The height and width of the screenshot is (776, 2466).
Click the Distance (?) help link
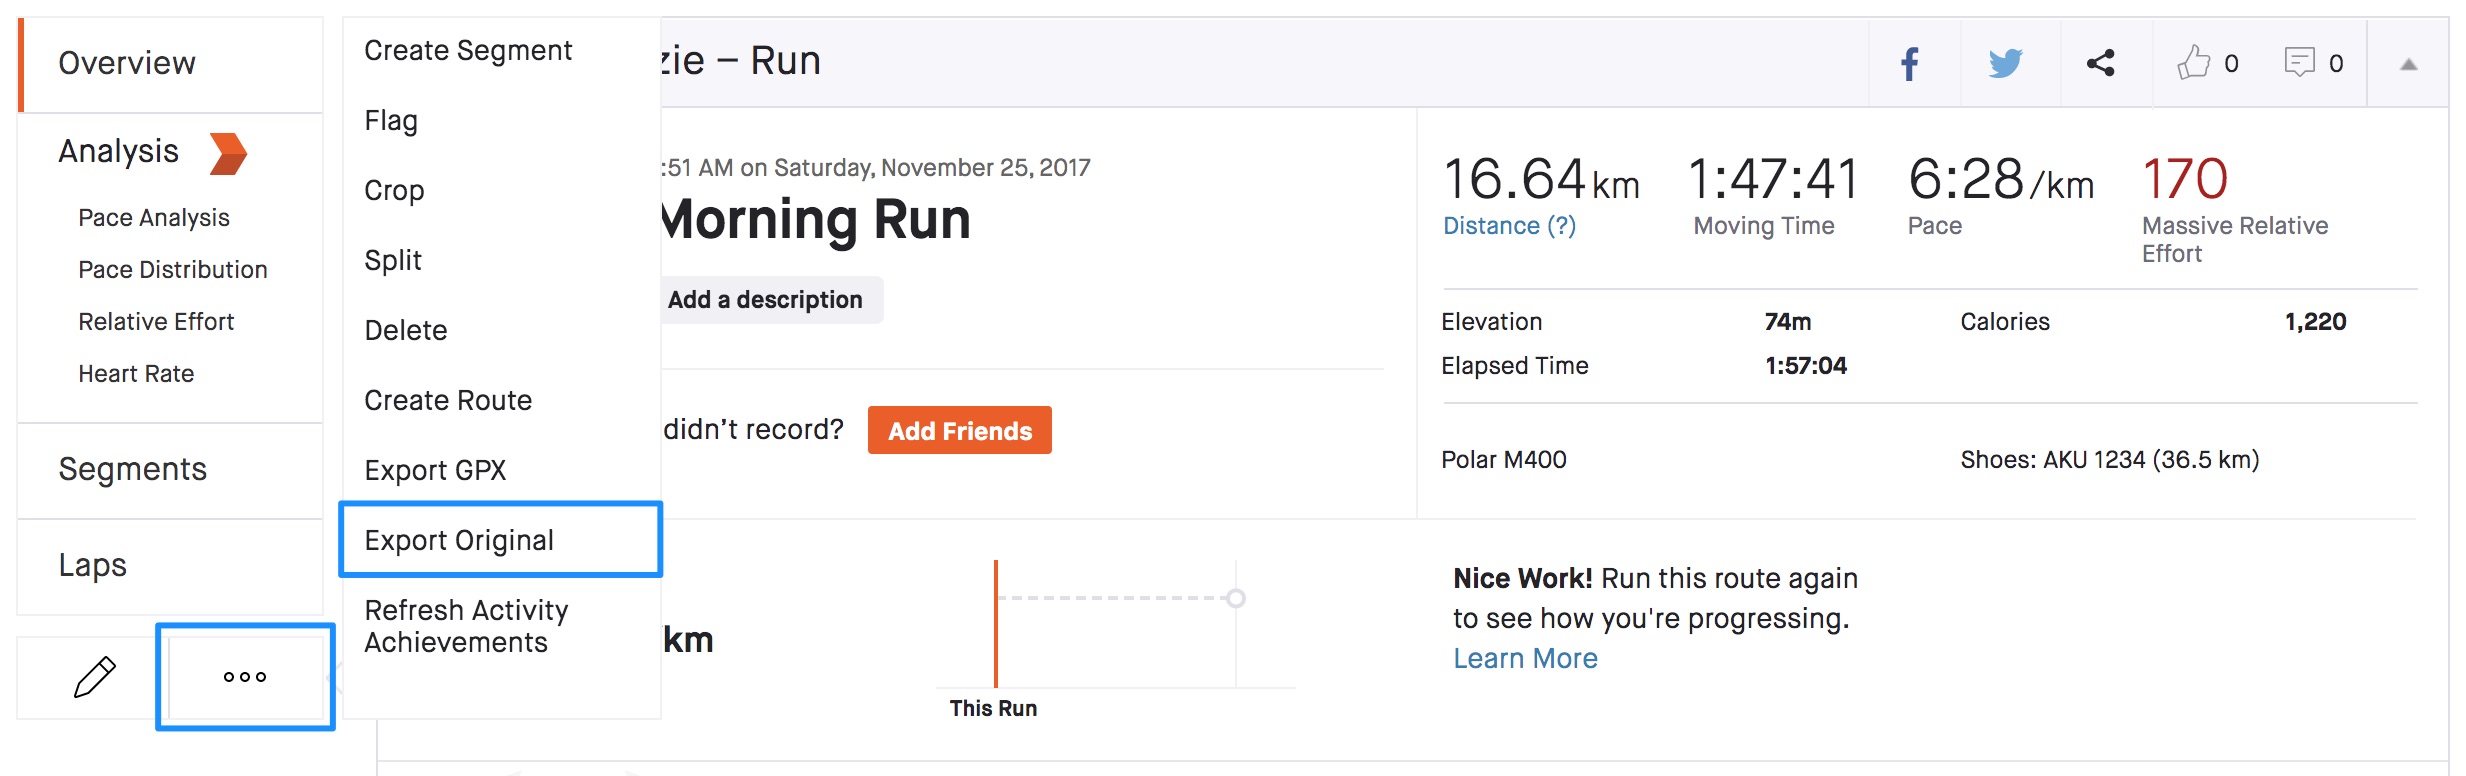[1509, 226]
